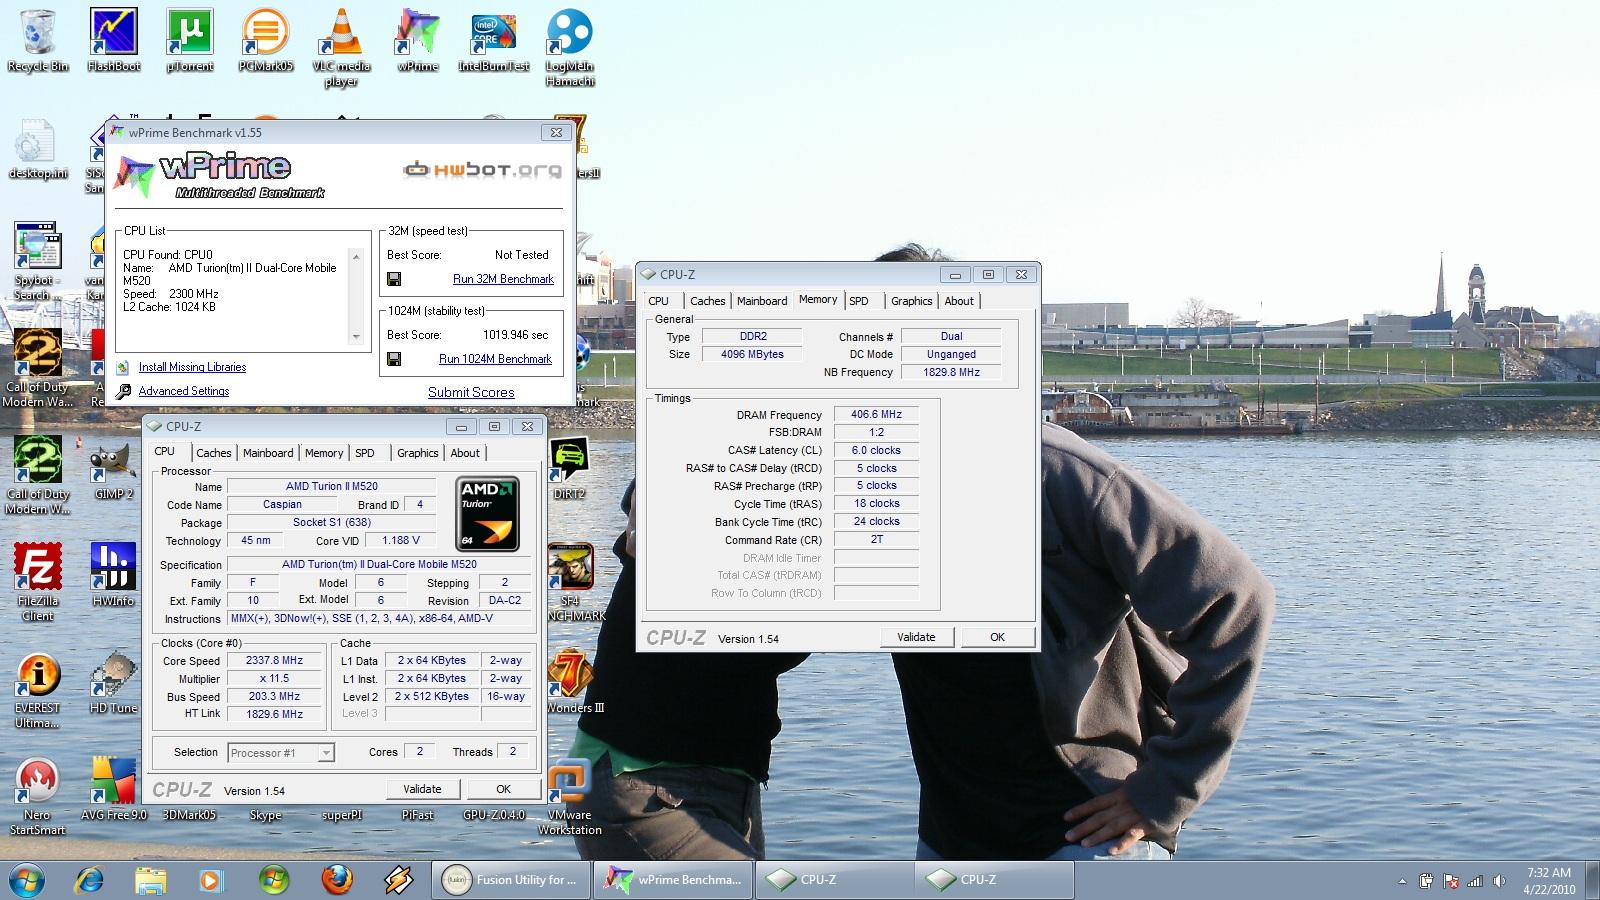This screenshot has height=900, width=1600.
Task: Click Install Missing Libraries link
Action: click(192, 367)
